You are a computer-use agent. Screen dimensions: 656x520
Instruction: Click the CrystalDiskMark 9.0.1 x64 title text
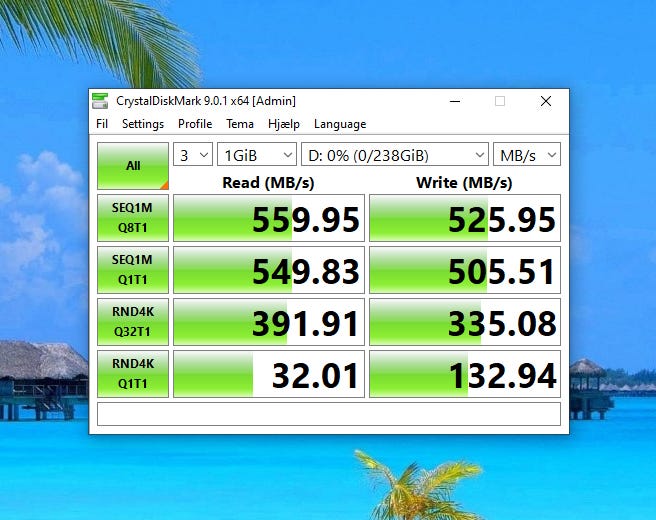[x=206, y=101]
